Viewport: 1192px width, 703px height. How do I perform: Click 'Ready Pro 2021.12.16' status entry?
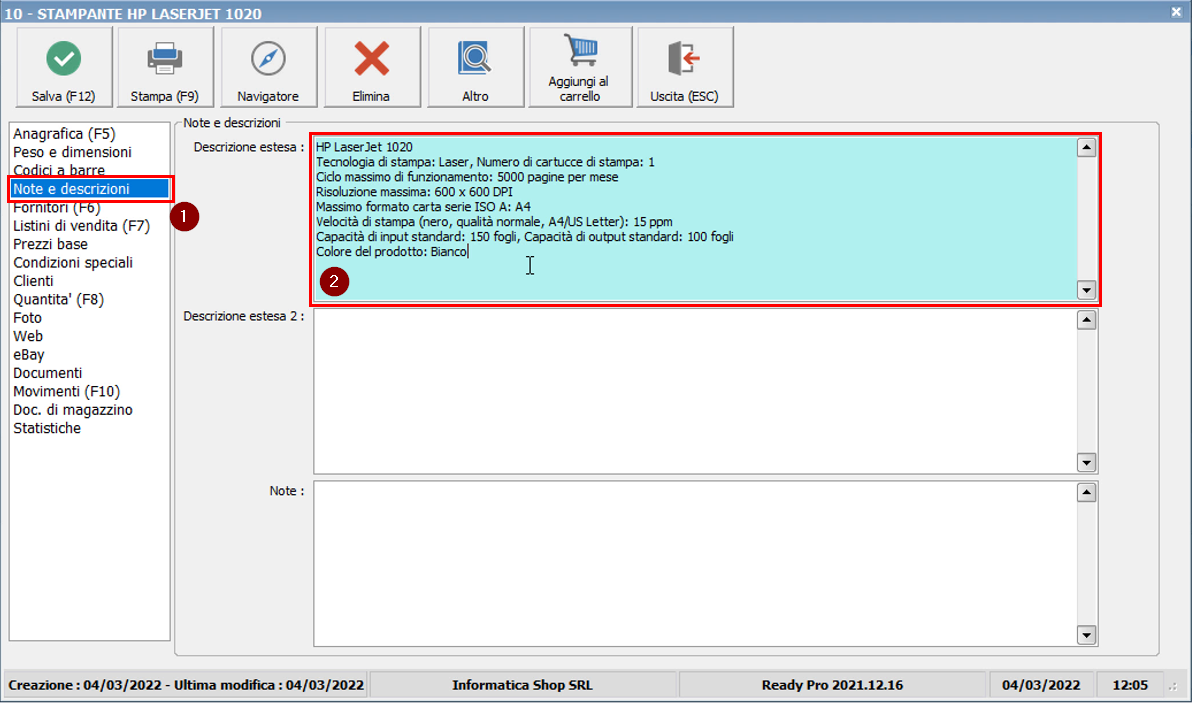click(832, 685)
